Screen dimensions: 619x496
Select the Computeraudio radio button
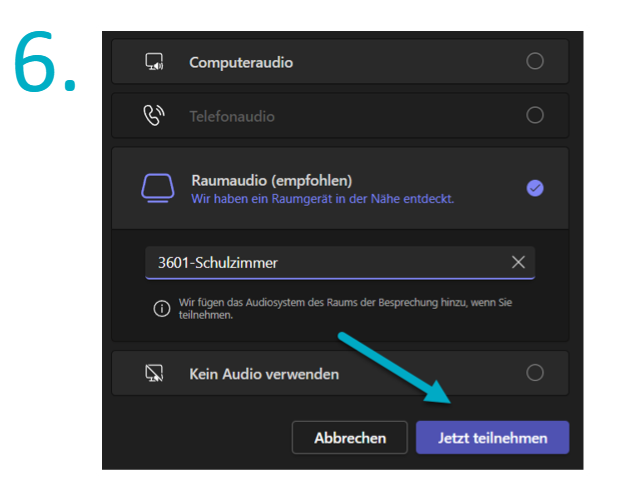click(x=535, y=61)
